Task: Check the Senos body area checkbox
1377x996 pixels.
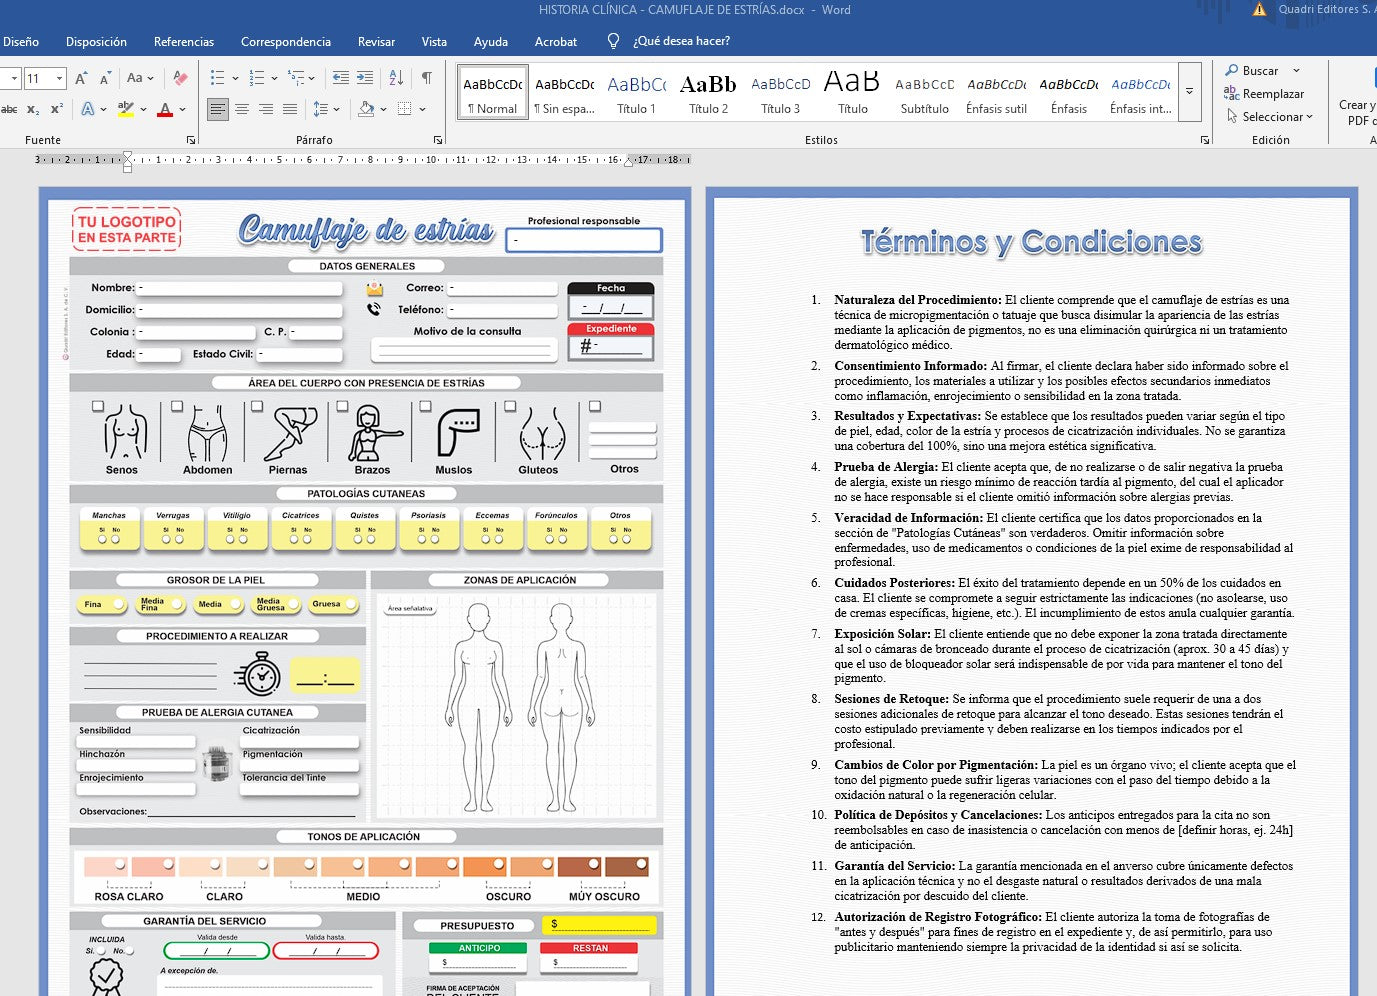Action: (x=97, y=406)
